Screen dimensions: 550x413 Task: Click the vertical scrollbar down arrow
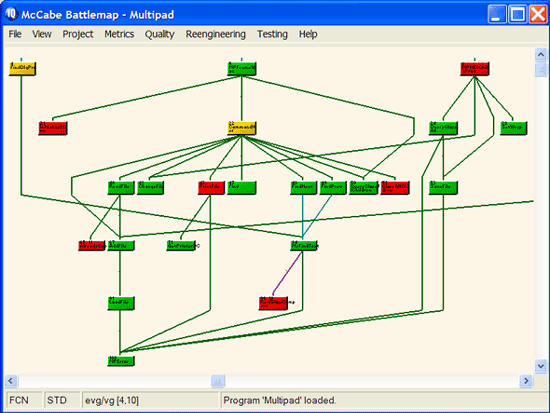541,366
